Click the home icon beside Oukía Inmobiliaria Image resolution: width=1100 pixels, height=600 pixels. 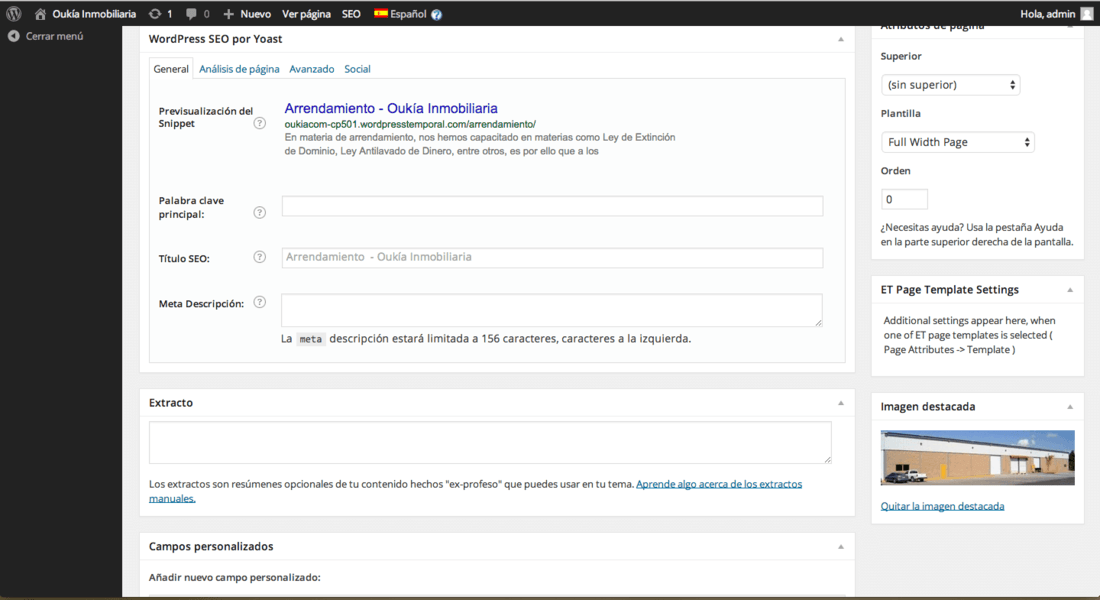tap(40, 14)
